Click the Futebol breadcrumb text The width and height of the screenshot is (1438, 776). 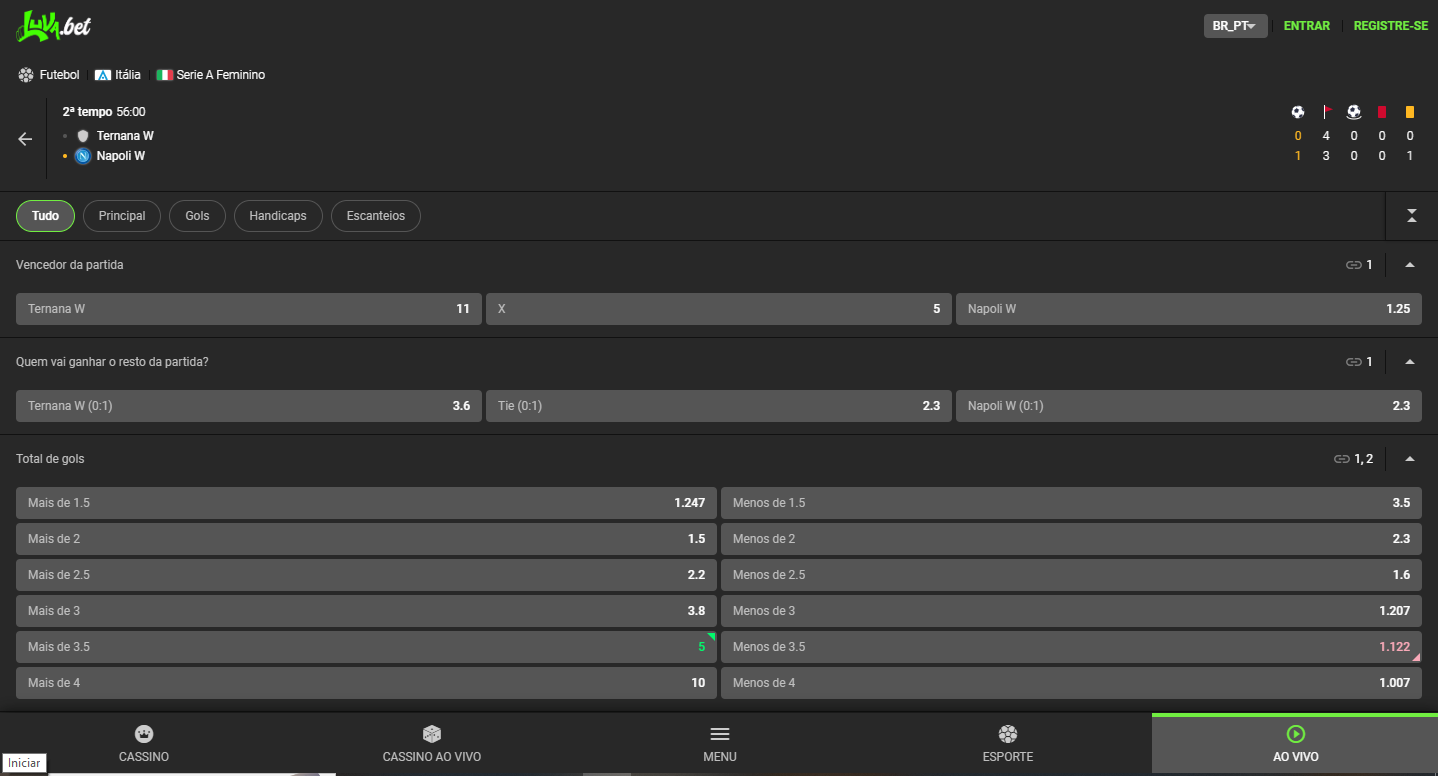[x=60, y=75]
